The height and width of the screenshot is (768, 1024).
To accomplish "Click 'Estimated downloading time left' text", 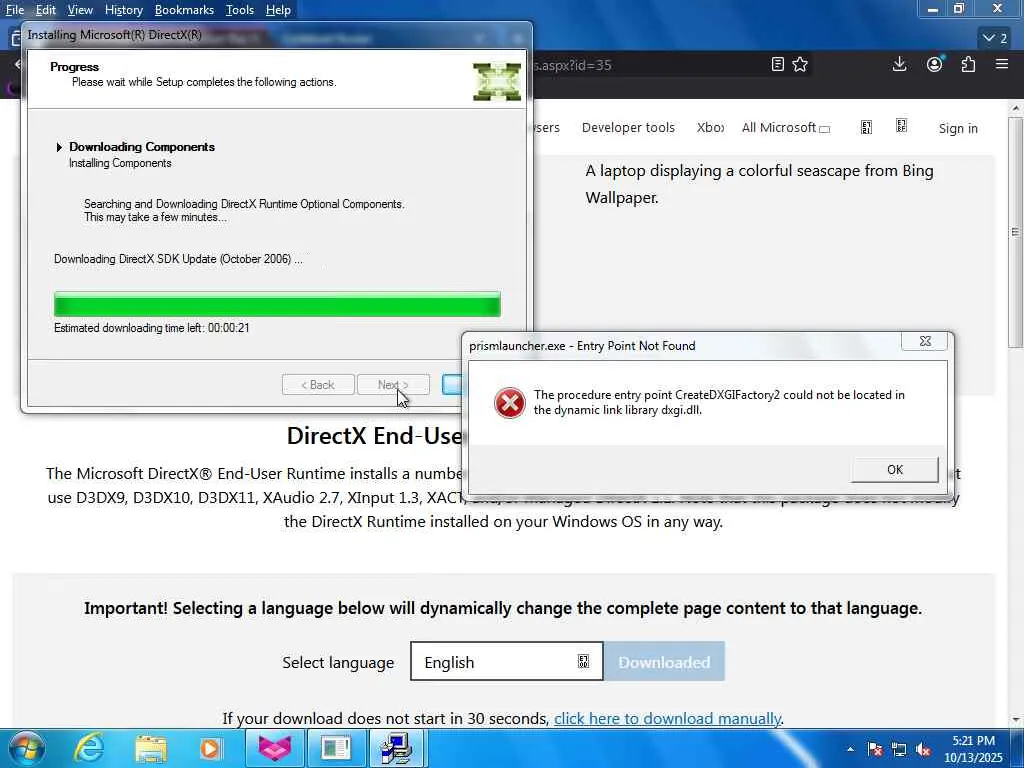I will point(152,328).
